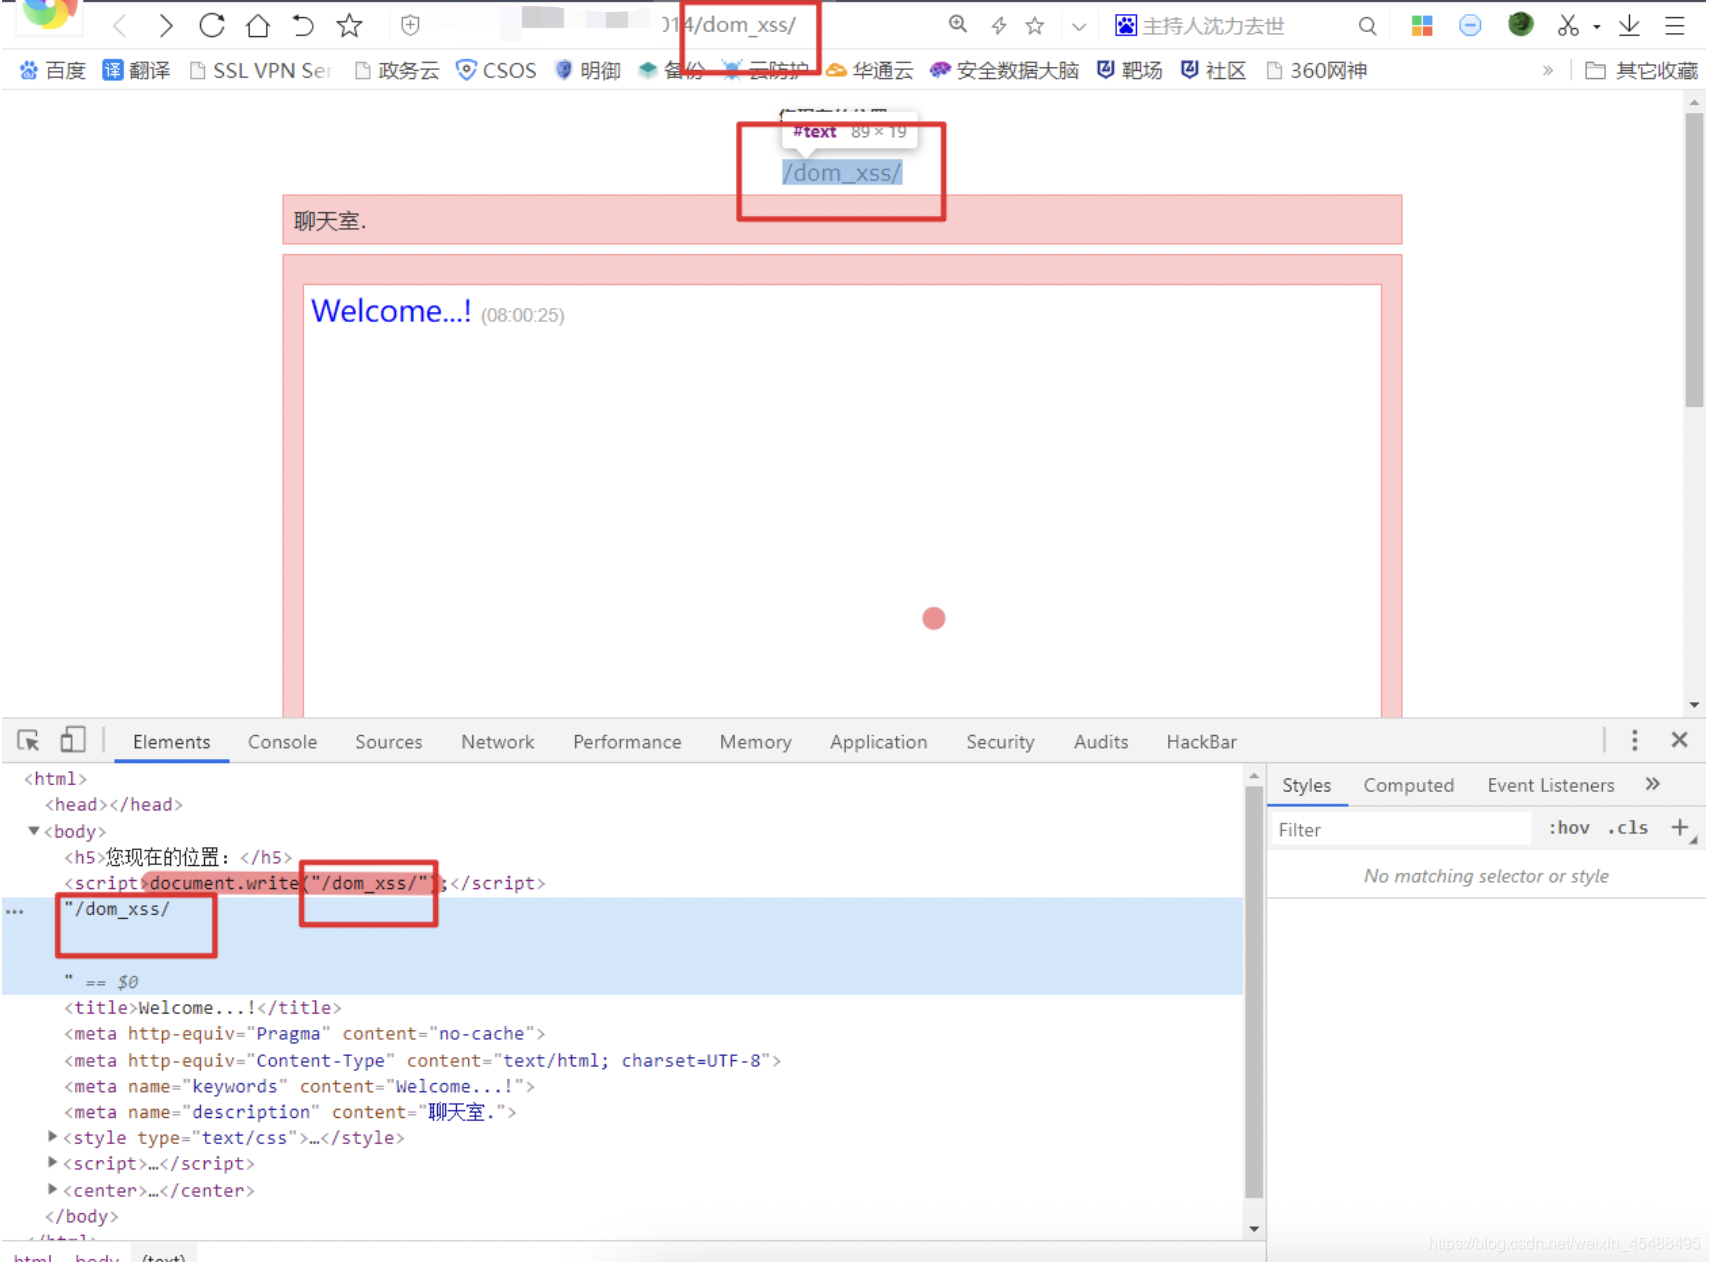This screenshot has height=1262, width=1710.
Task: Open the row actions ellipsis in DOM tree
Action: tap(14, 912)
